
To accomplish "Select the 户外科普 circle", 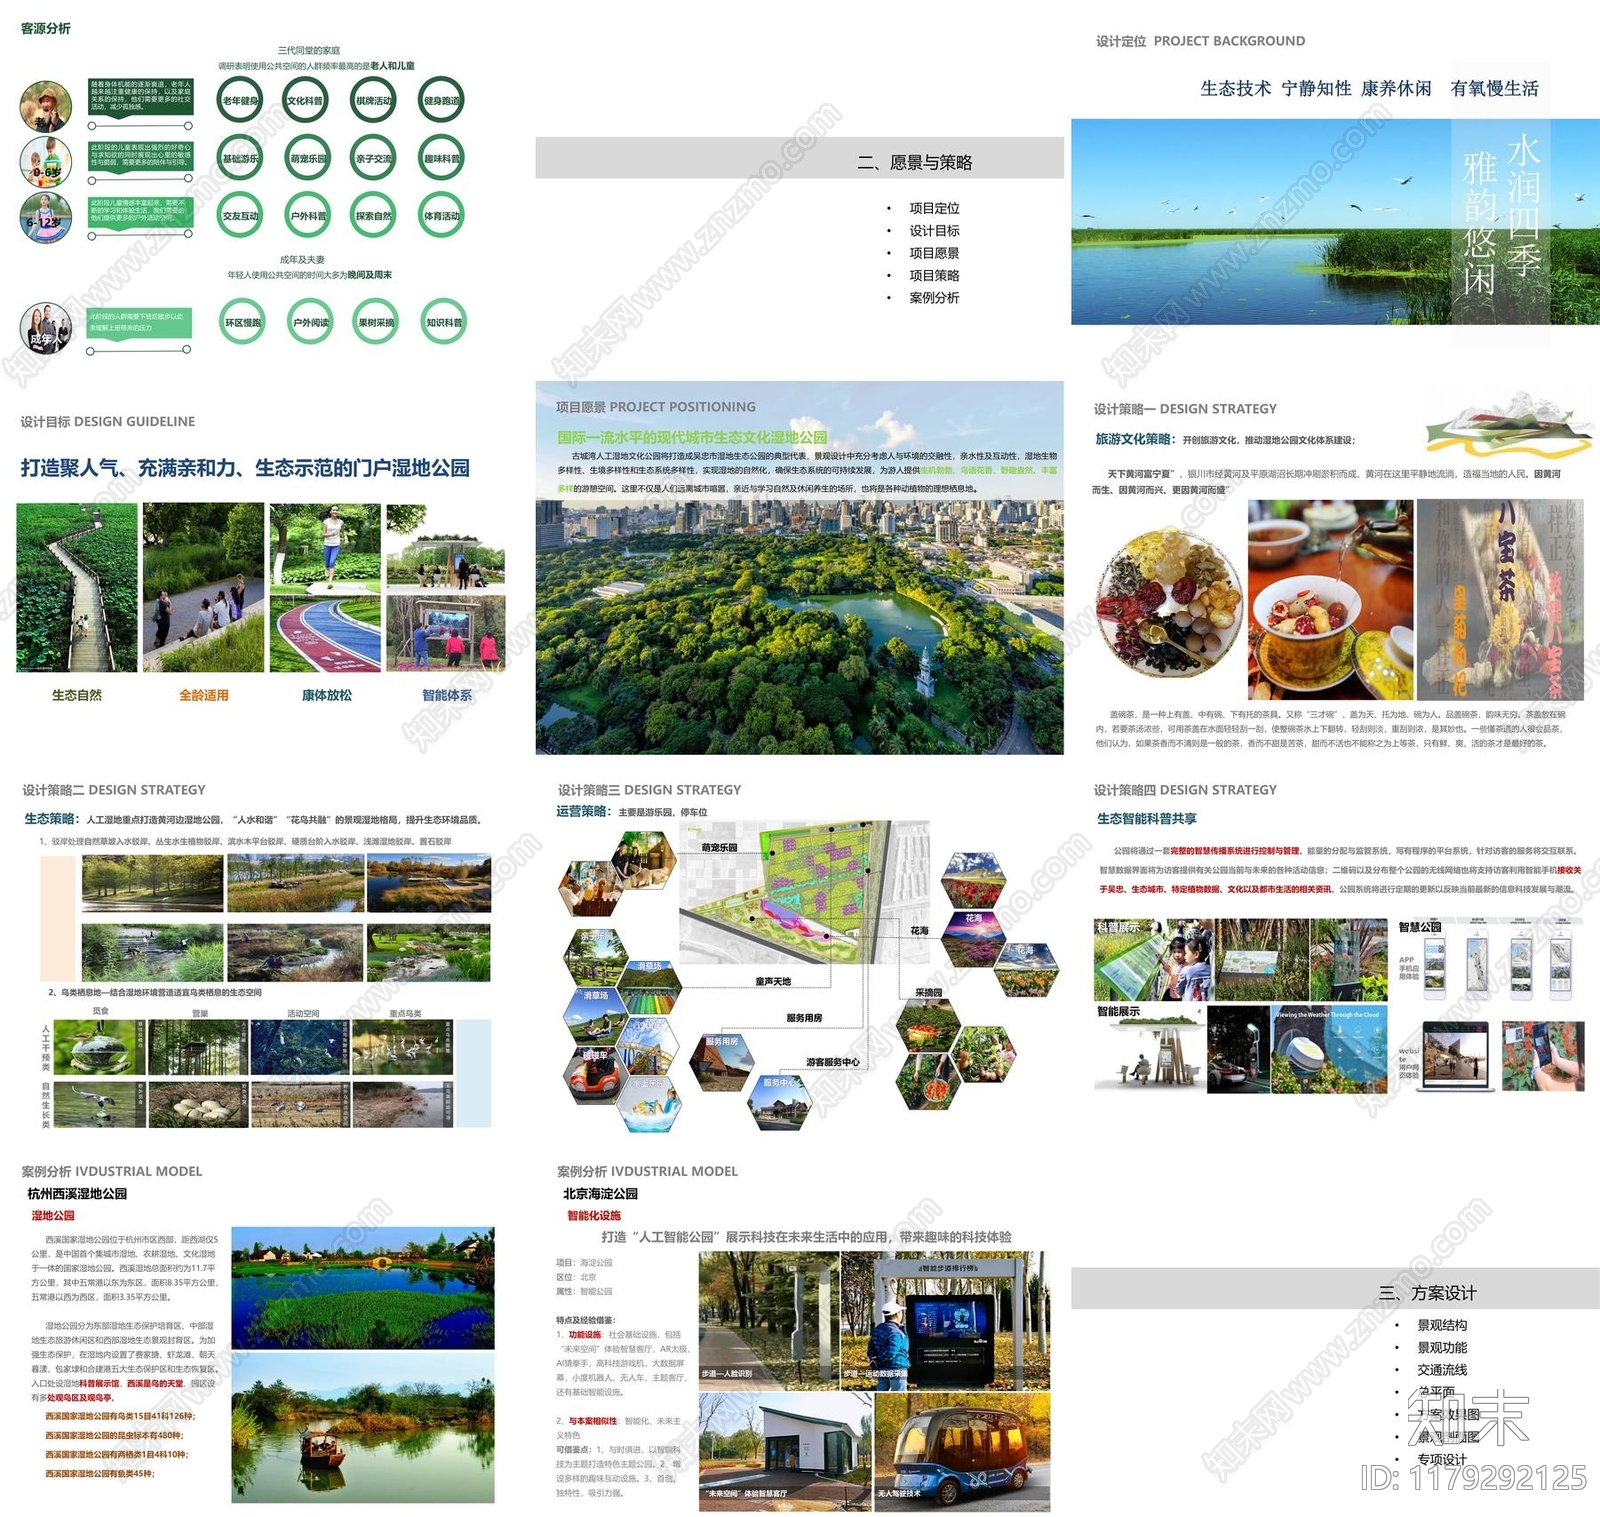I will 307,215.
